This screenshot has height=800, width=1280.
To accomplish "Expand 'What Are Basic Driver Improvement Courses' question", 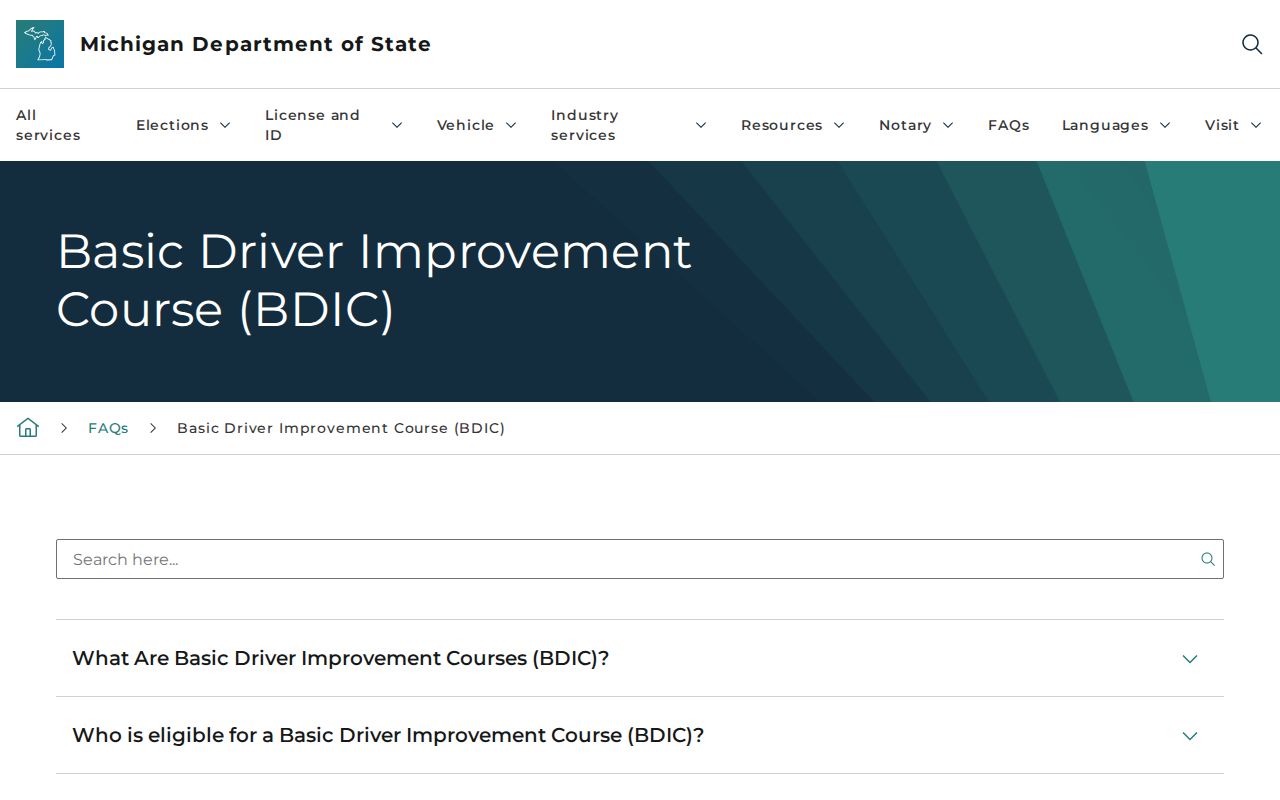I will [640, 658].
